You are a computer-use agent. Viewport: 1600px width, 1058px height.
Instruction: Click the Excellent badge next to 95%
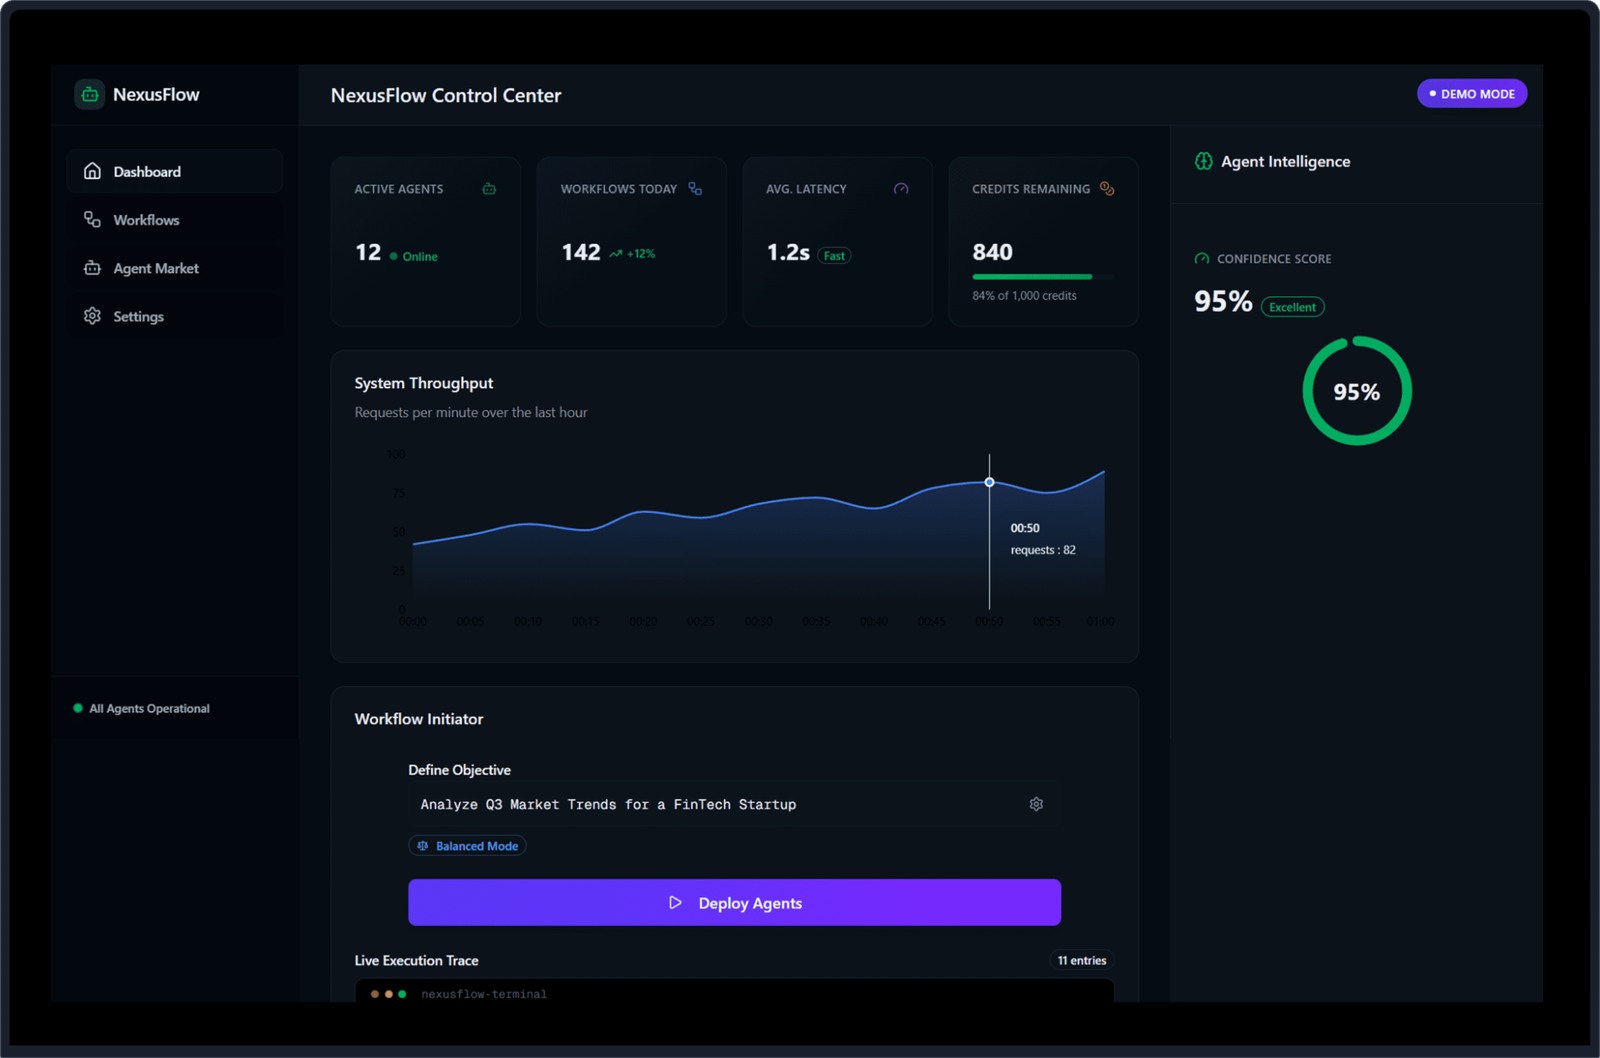(x=1292, y=307)
